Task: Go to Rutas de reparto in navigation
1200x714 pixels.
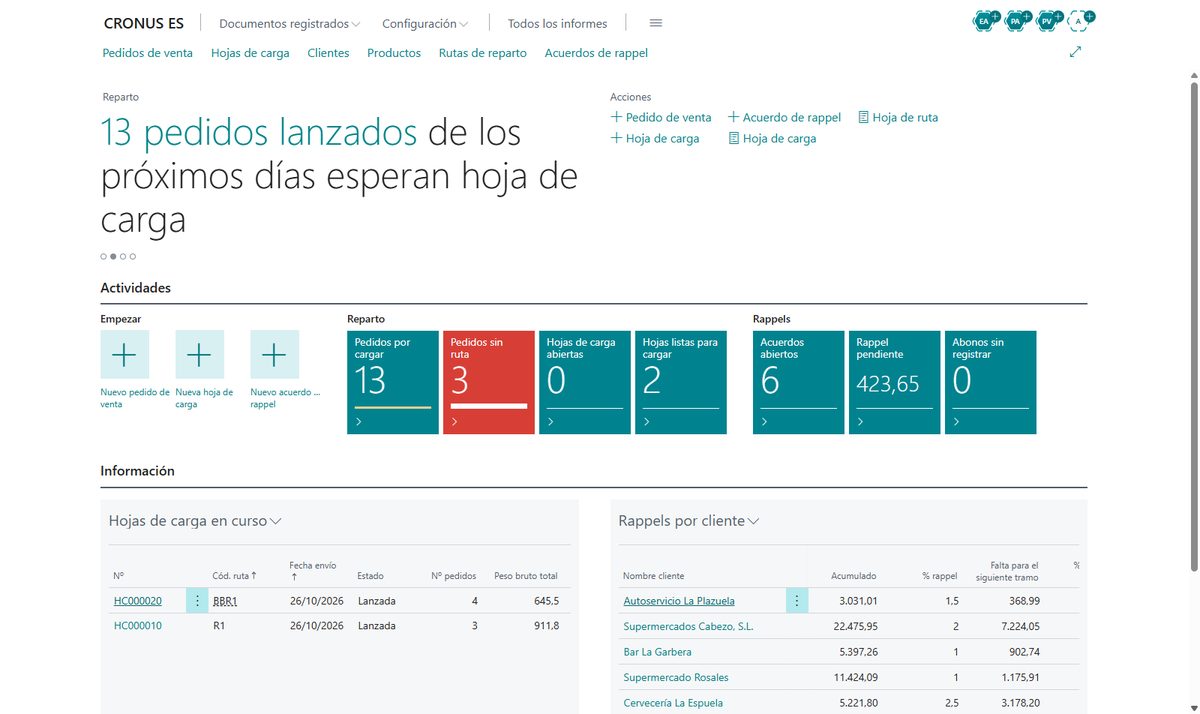Action: [483, 53]
